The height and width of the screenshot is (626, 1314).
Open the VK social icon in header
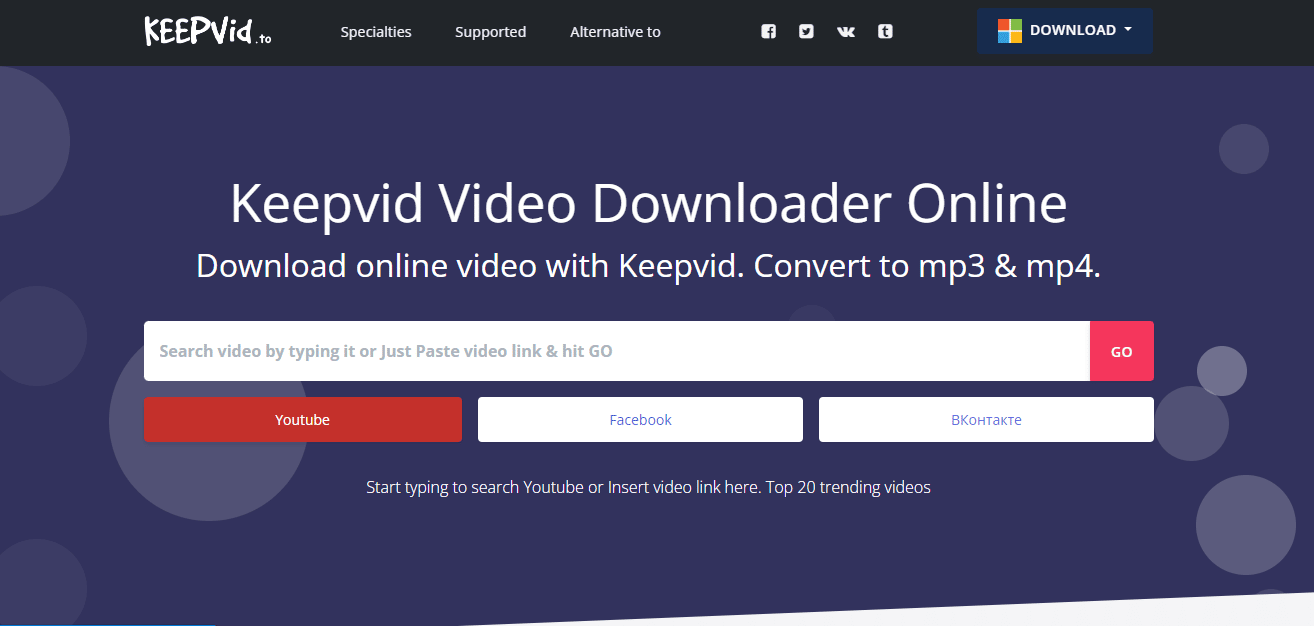pyautogui.click(x=846, y=31)
